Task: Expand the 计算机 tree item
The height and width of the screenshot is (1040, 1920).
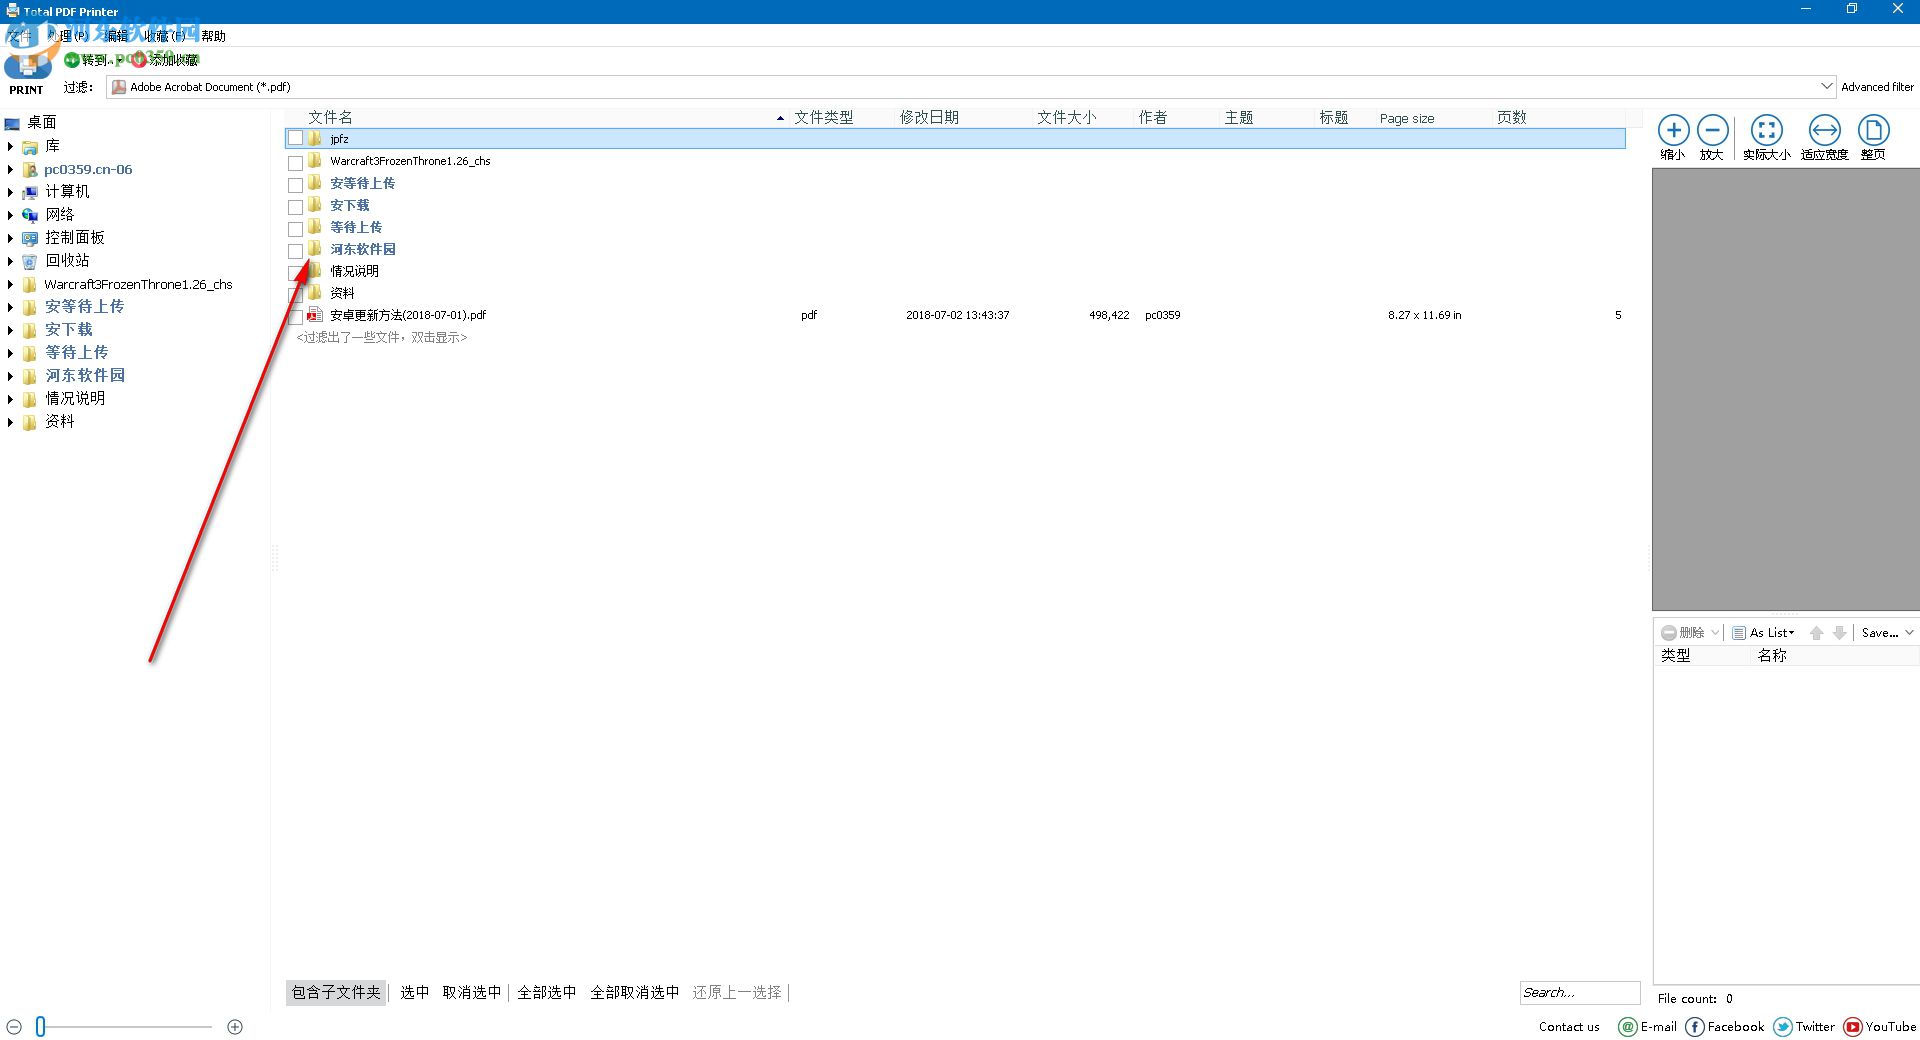Action: pos(12,191)
